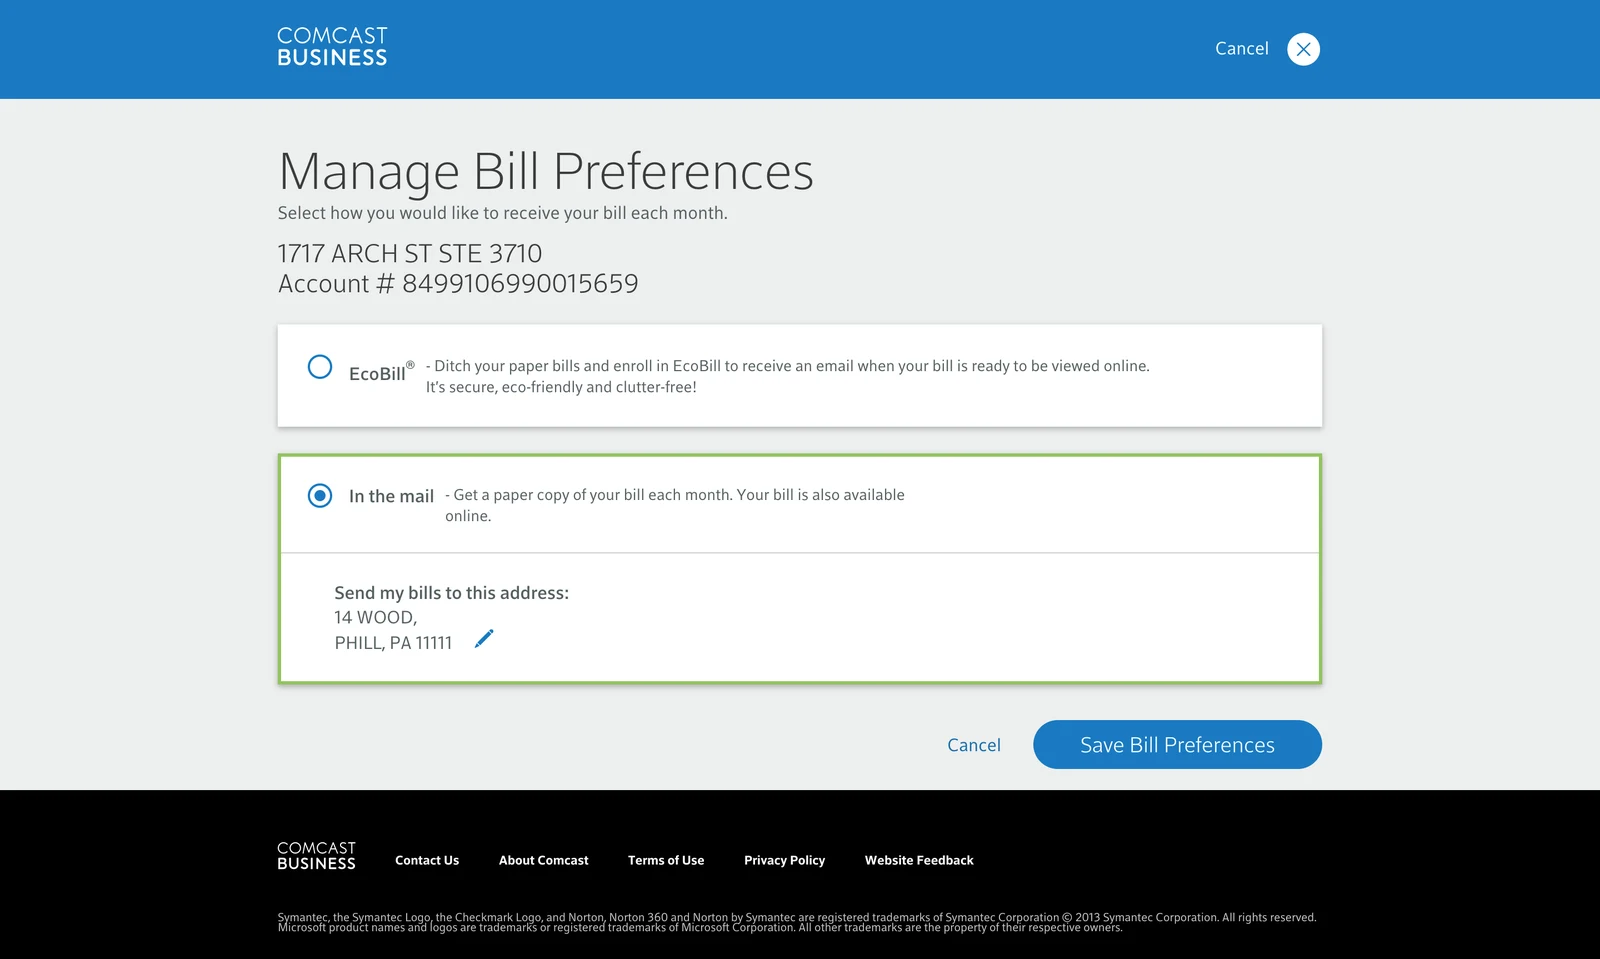
Task: Open the Contact Us footer link
Action: 427,860
